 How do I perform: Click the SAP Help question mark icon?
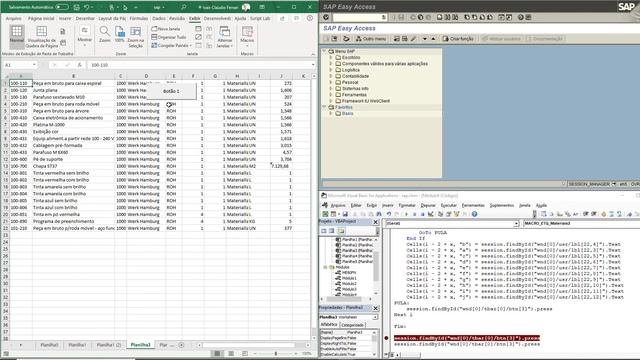coord(520,17)
